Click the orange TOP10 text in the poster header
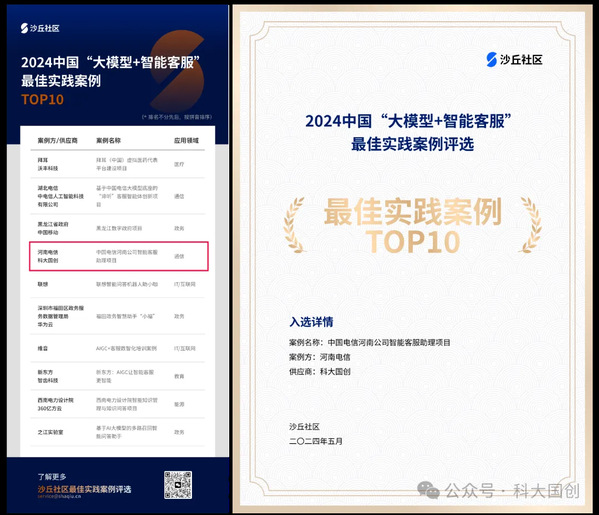The width and height of the screenshot is (599, 515). coord(42,100)
